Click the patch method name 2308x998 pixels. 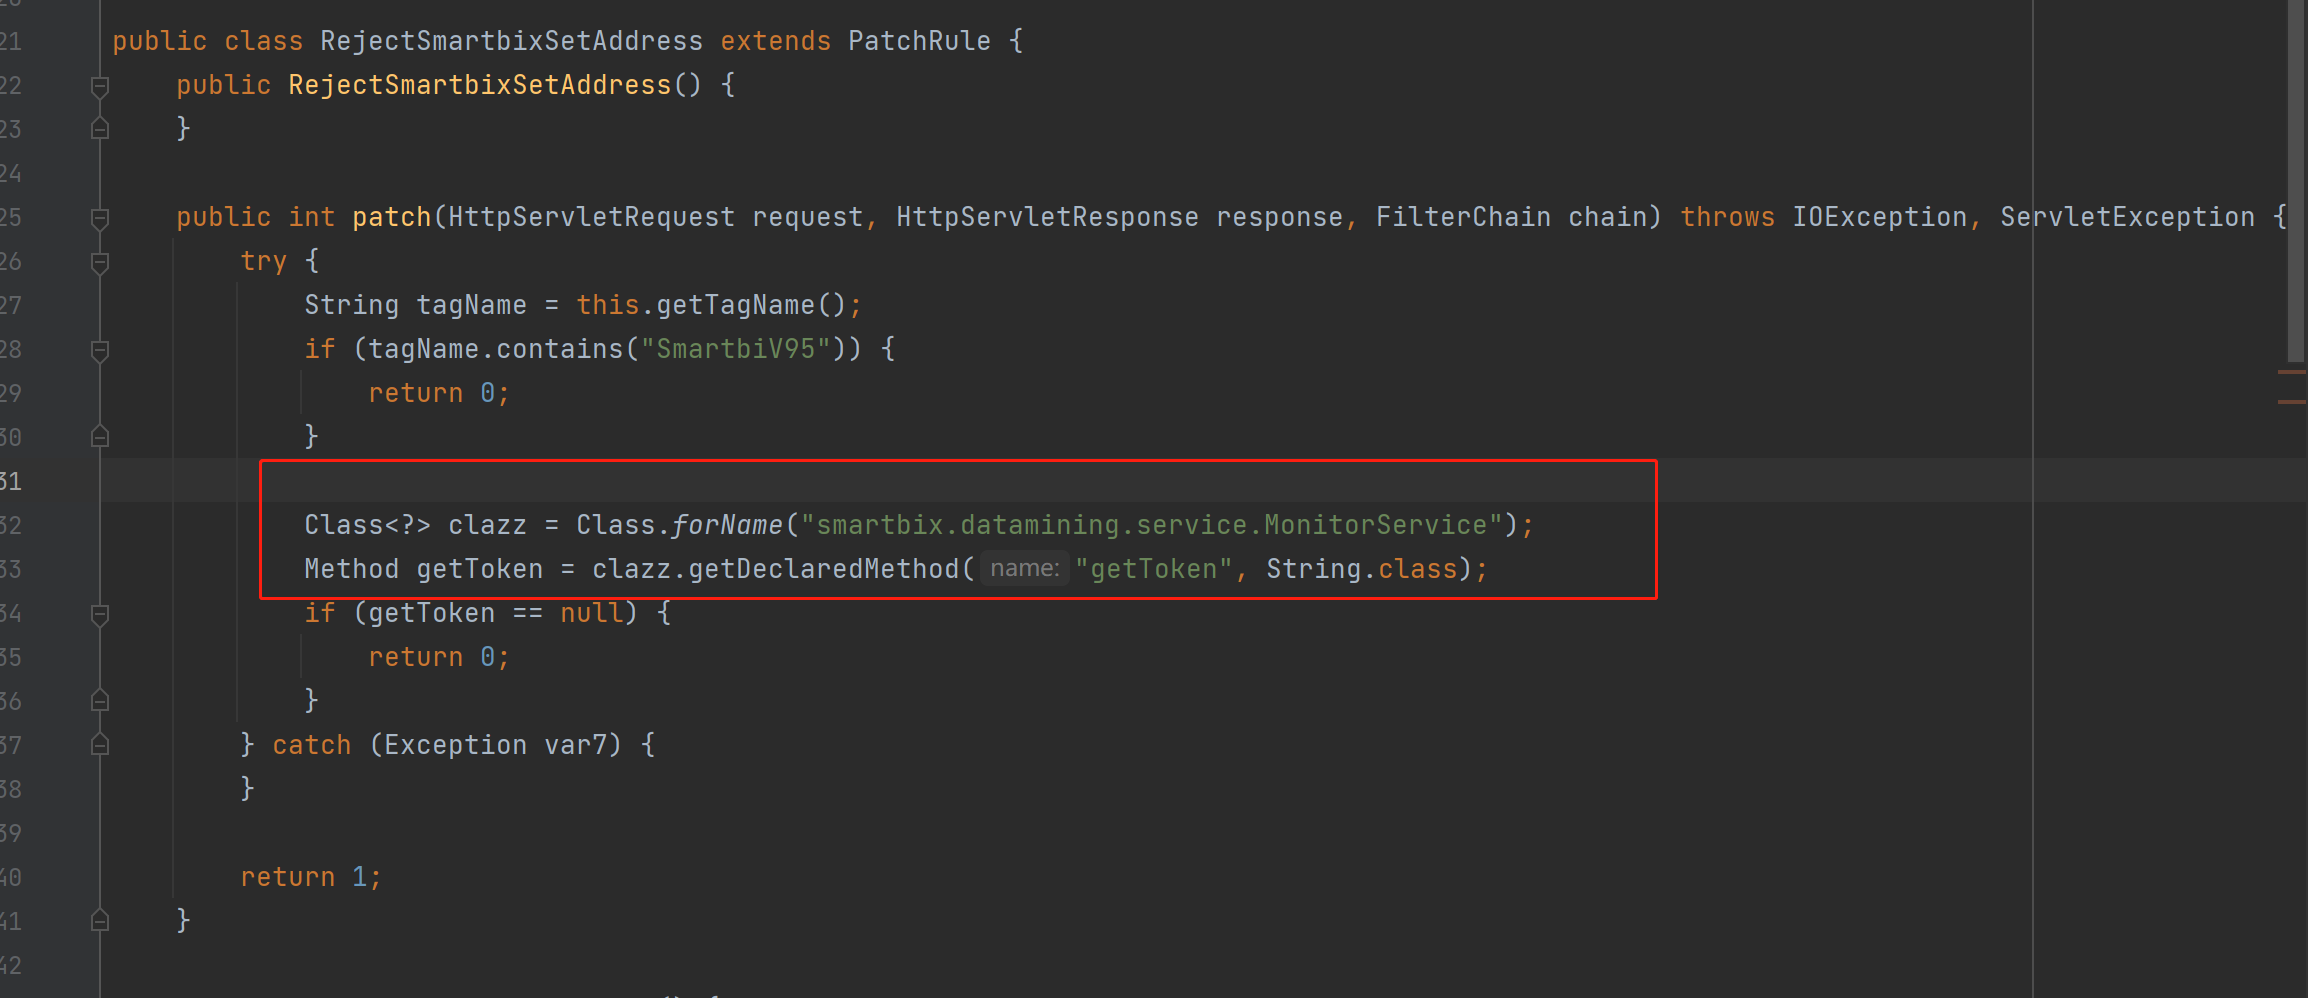391,217
